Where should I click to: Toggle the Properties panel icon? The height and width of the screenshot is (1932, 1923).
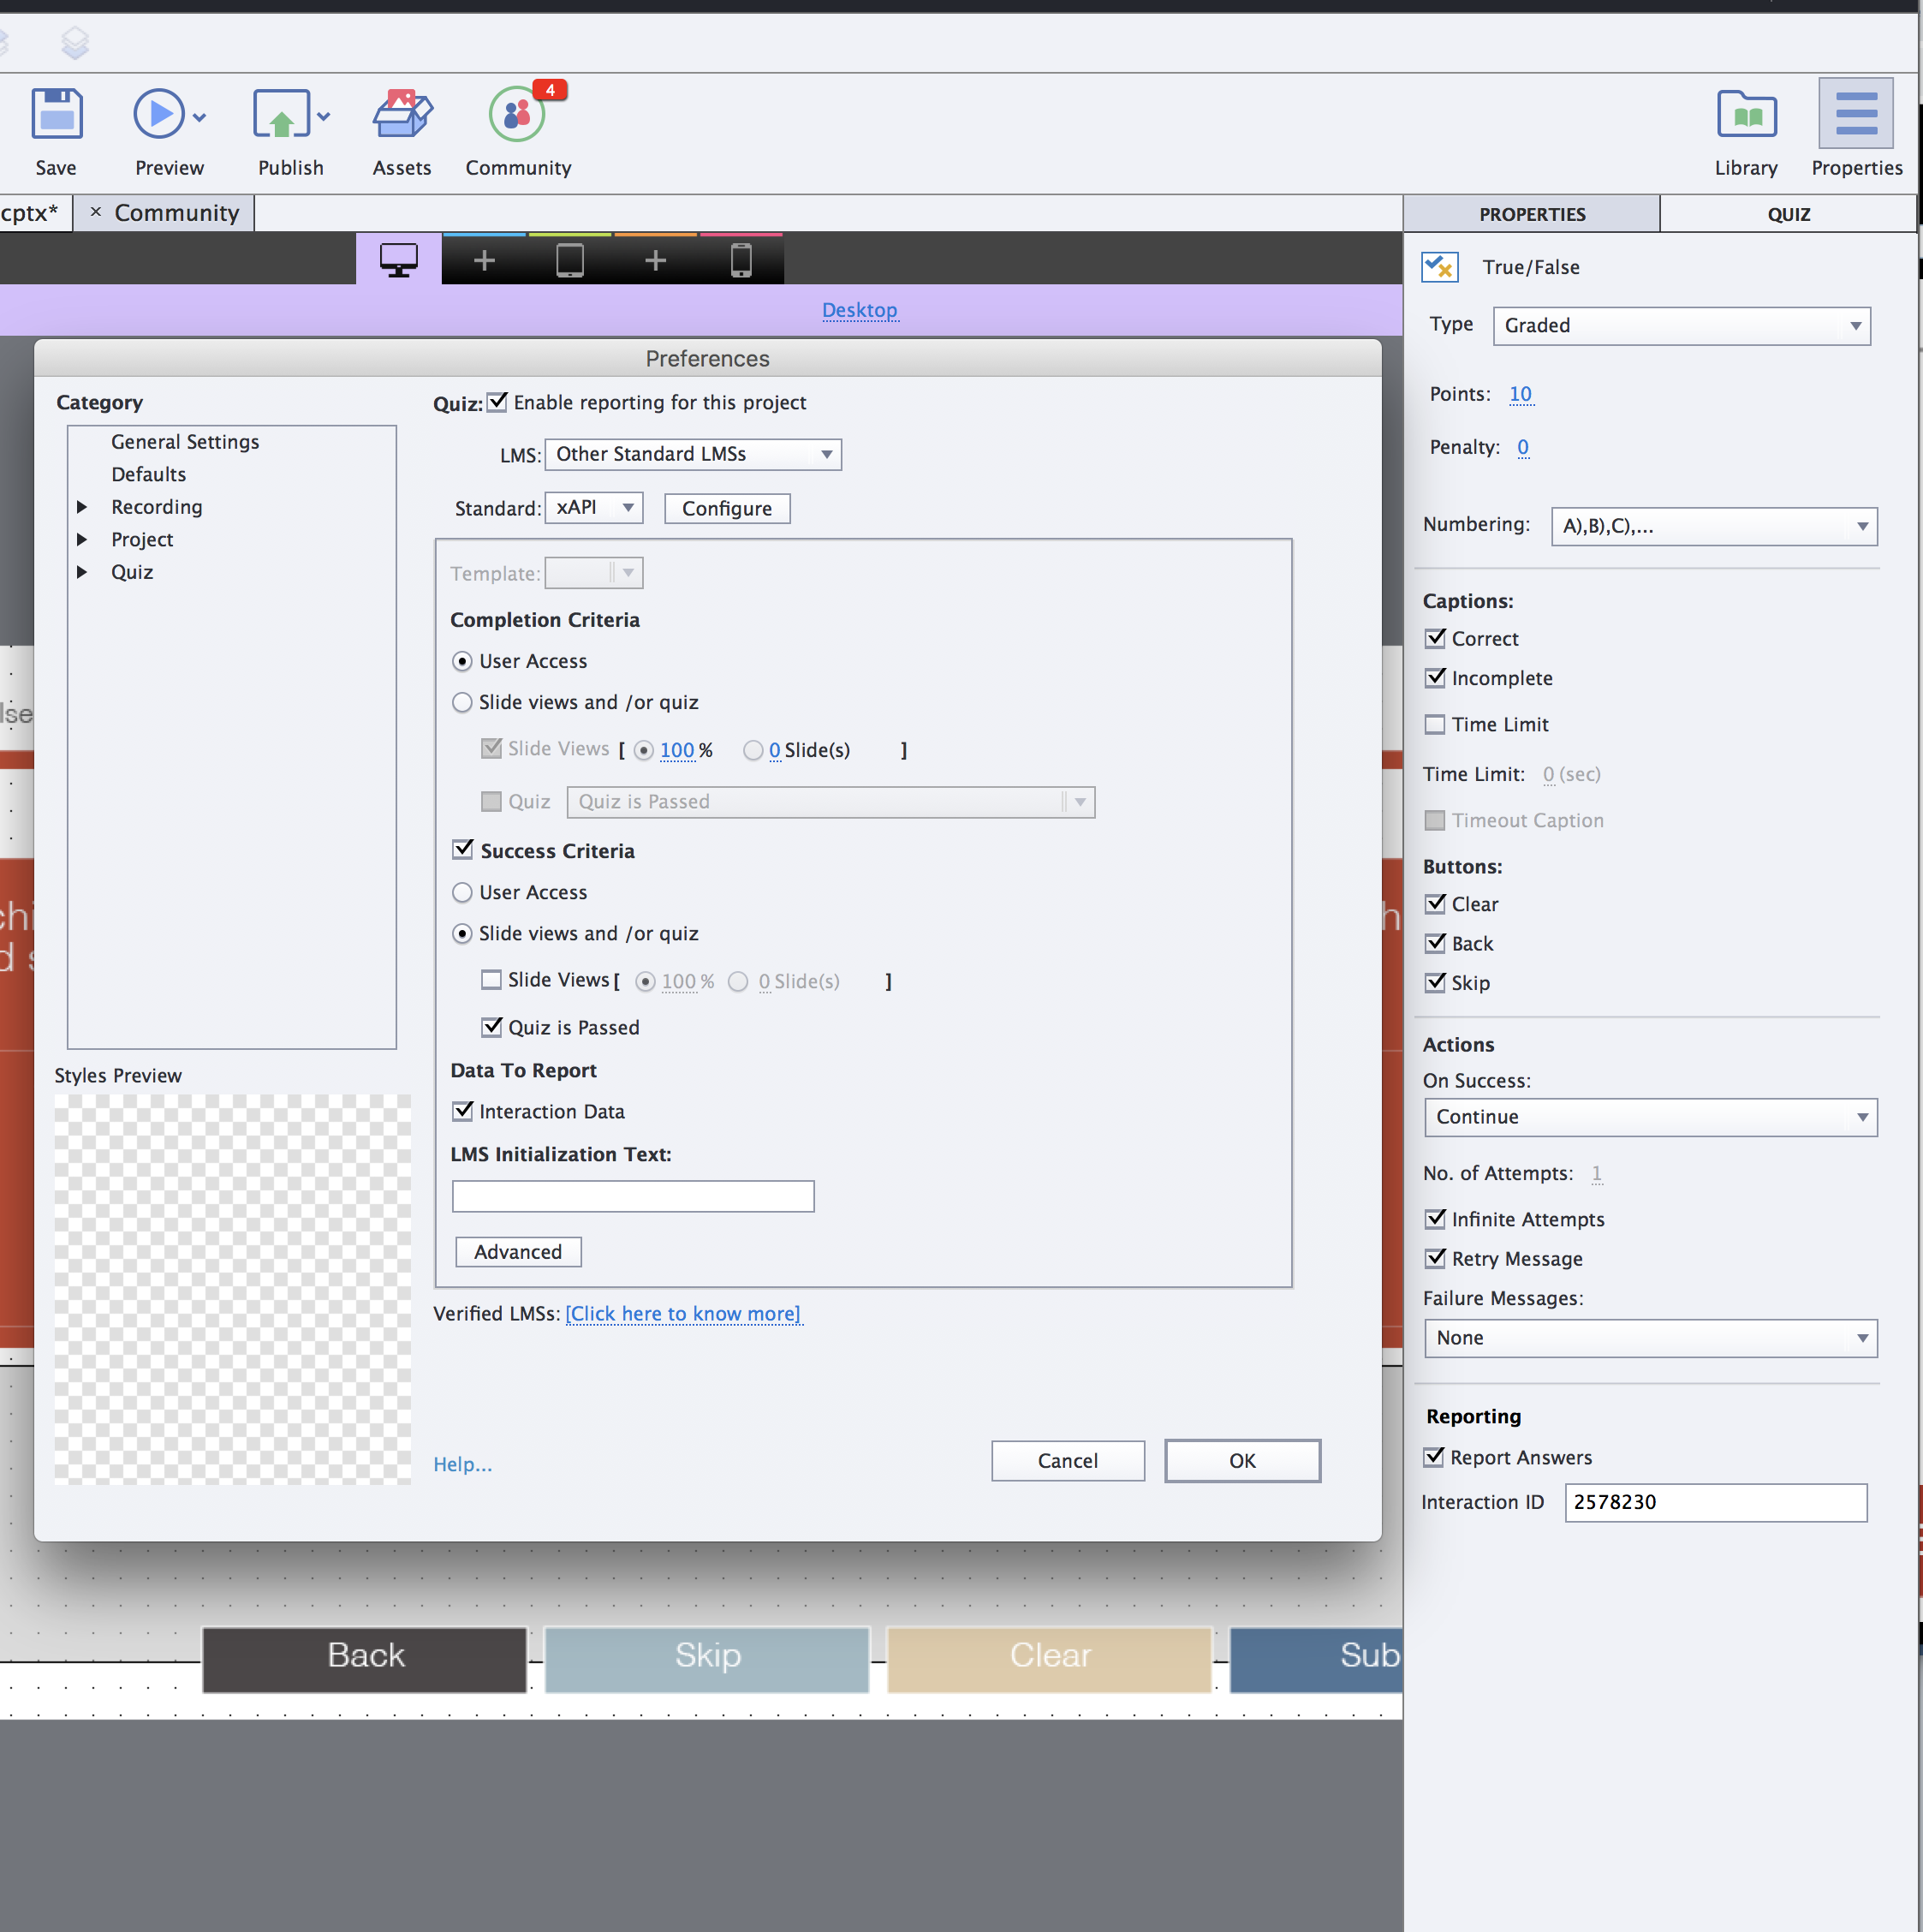tap(1855, 114)
